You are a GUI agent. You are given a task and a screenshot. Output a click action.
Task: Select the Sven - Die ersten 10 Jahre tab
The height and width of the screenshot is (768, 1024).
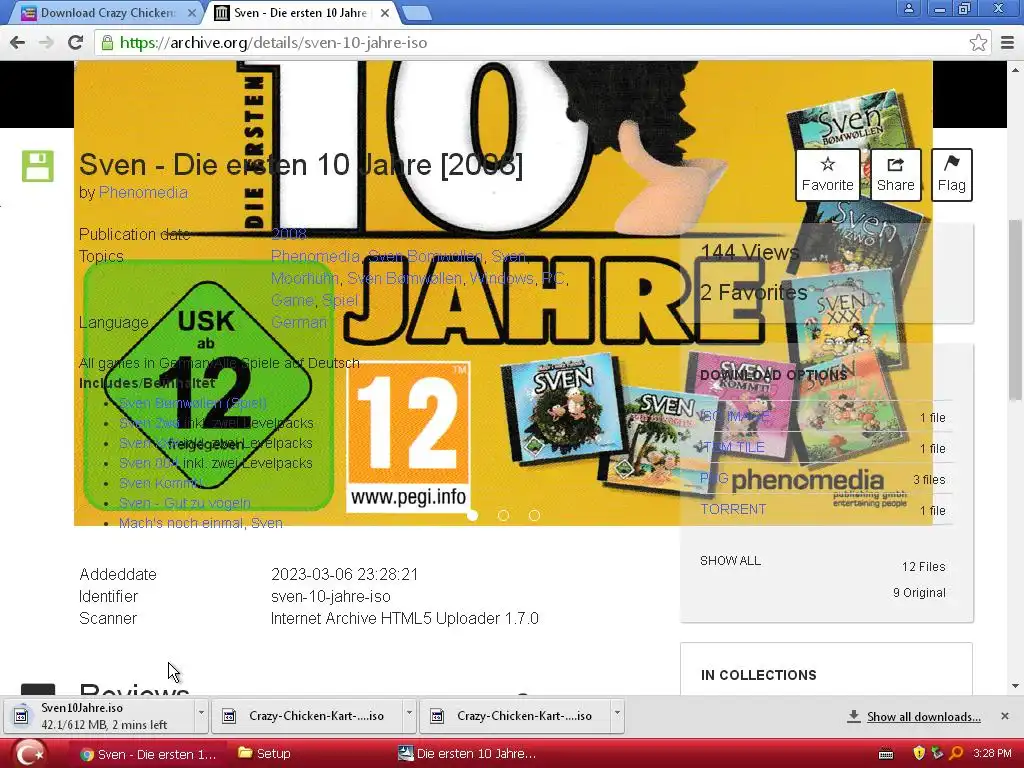[300, 12]
